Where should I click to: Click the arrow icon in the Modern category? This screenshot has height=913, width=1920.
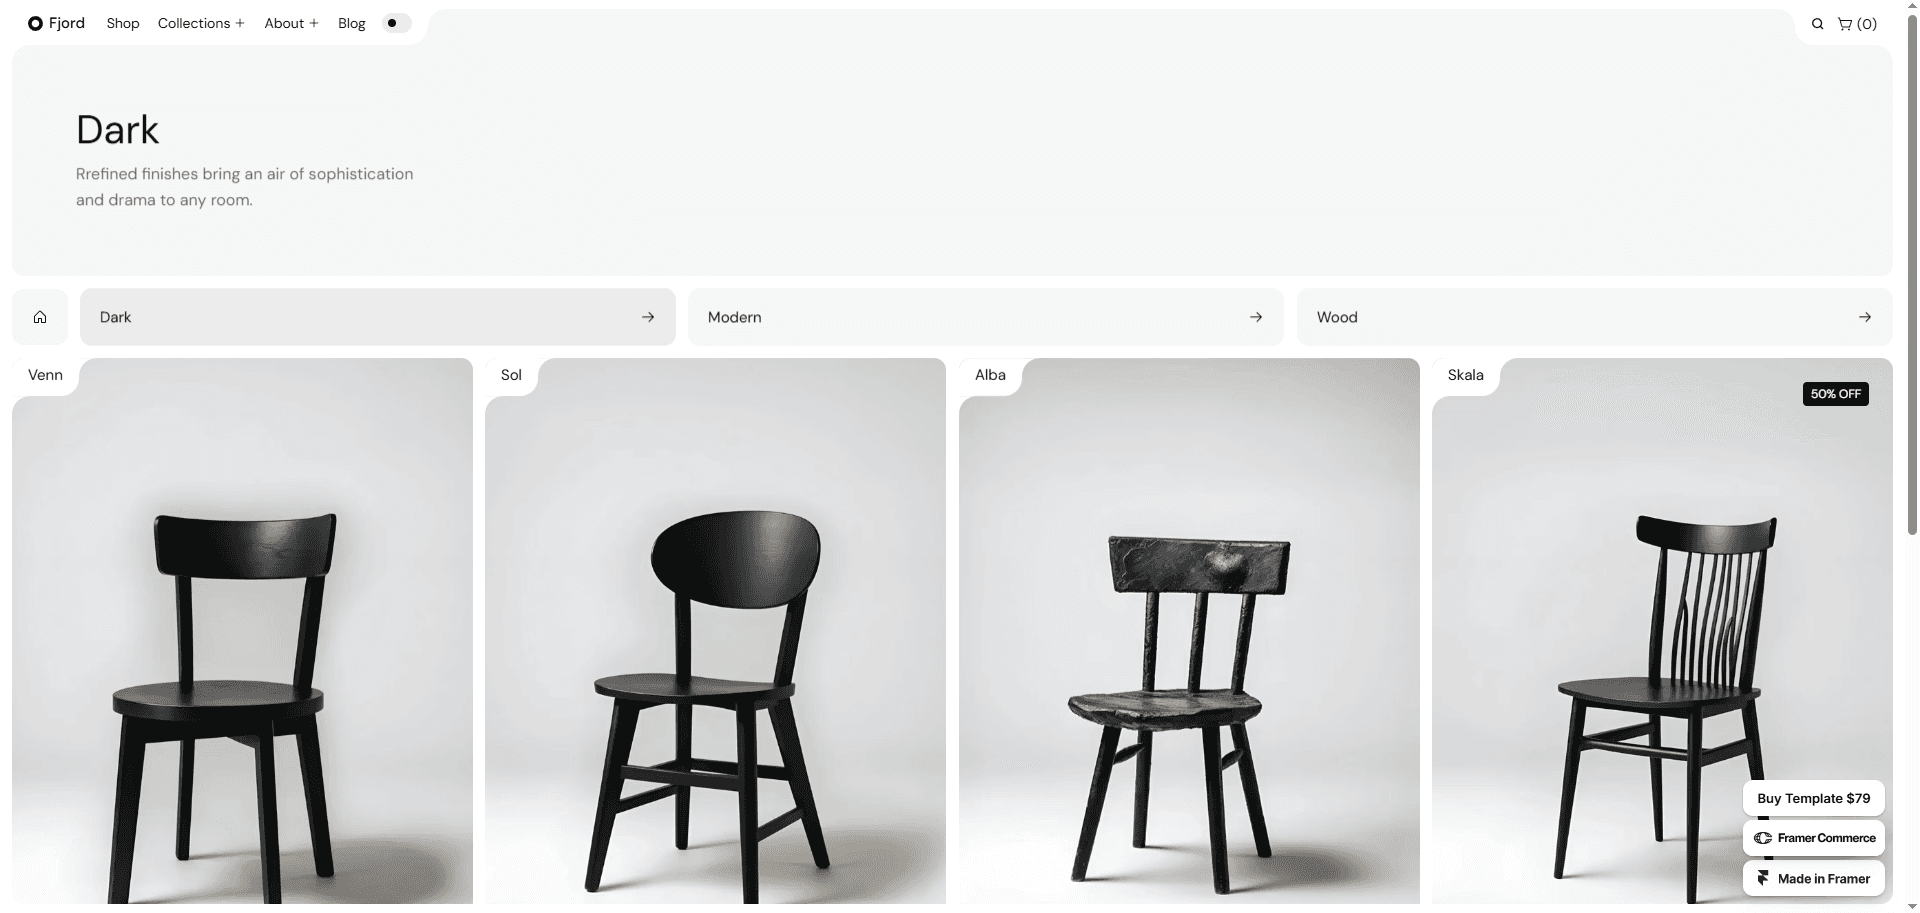(1256, 317)
